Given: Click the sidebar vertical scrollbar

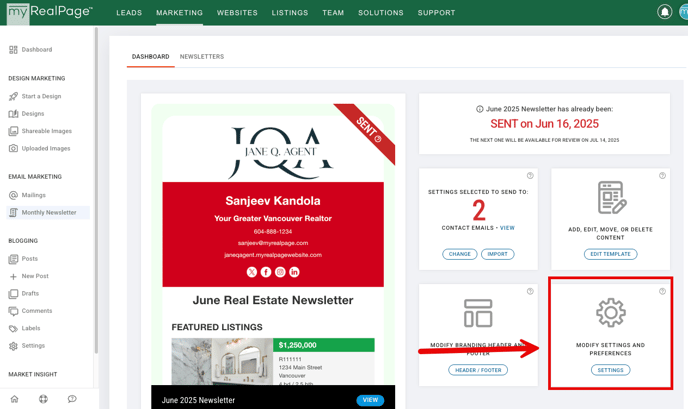Looking at the screenshot, I should point(96,191).
